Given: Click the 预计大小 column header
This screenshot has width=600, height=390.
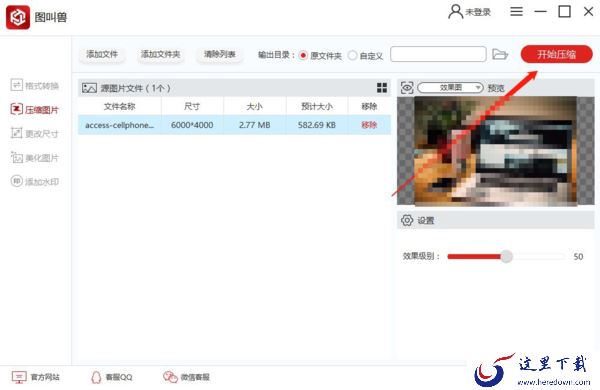Looking at the screenshot, I should tap(317, 106).
